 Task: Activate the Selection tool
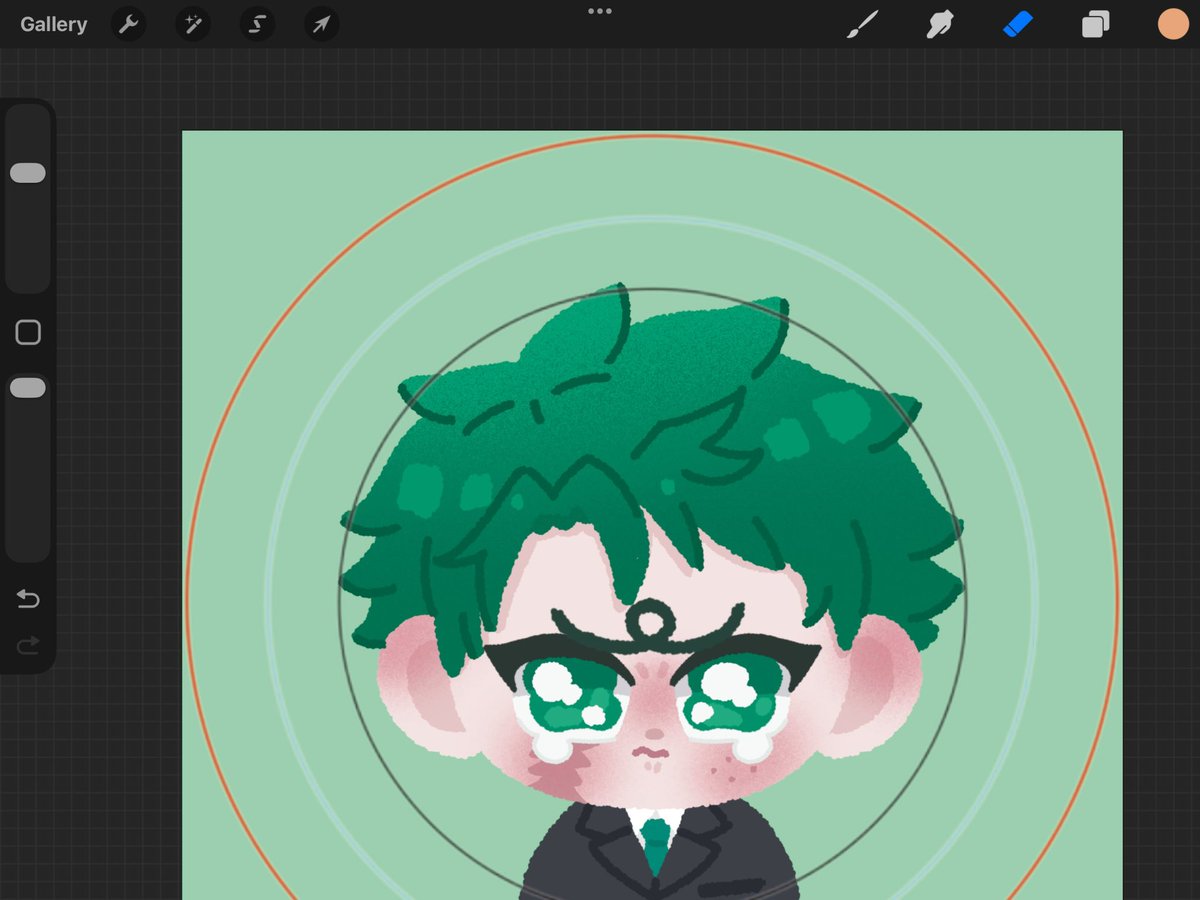[257, 24]
